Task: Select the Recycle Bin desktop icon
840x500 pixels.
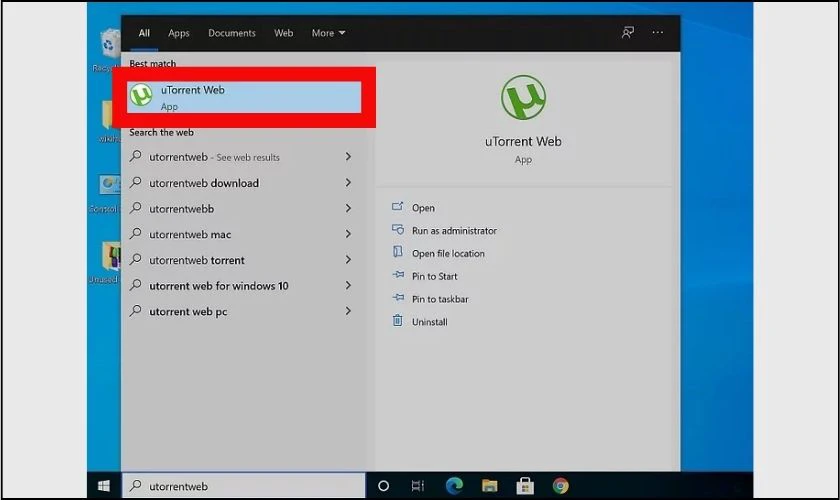Action: click(109, 49)
